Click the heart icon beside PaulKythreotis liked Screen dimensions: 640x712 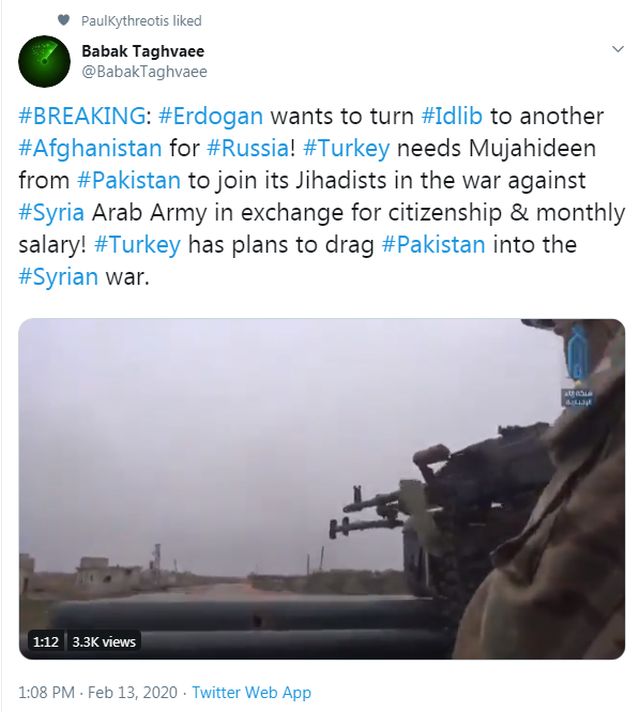coord(64,20)
